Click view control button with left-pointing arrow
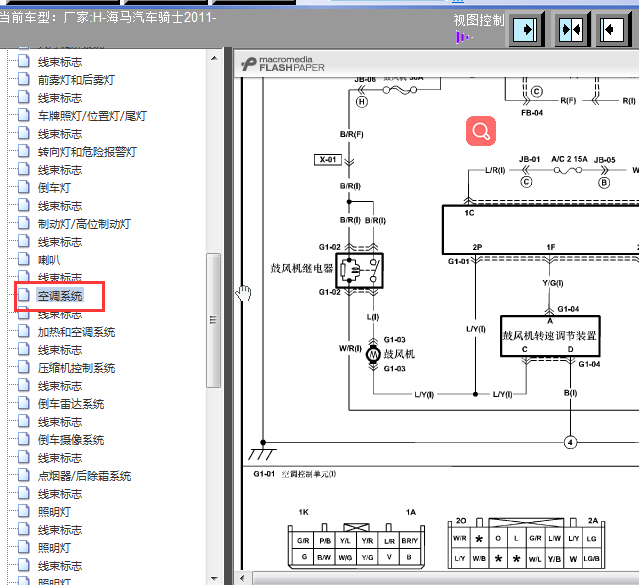639x585 pixels. 613,29
